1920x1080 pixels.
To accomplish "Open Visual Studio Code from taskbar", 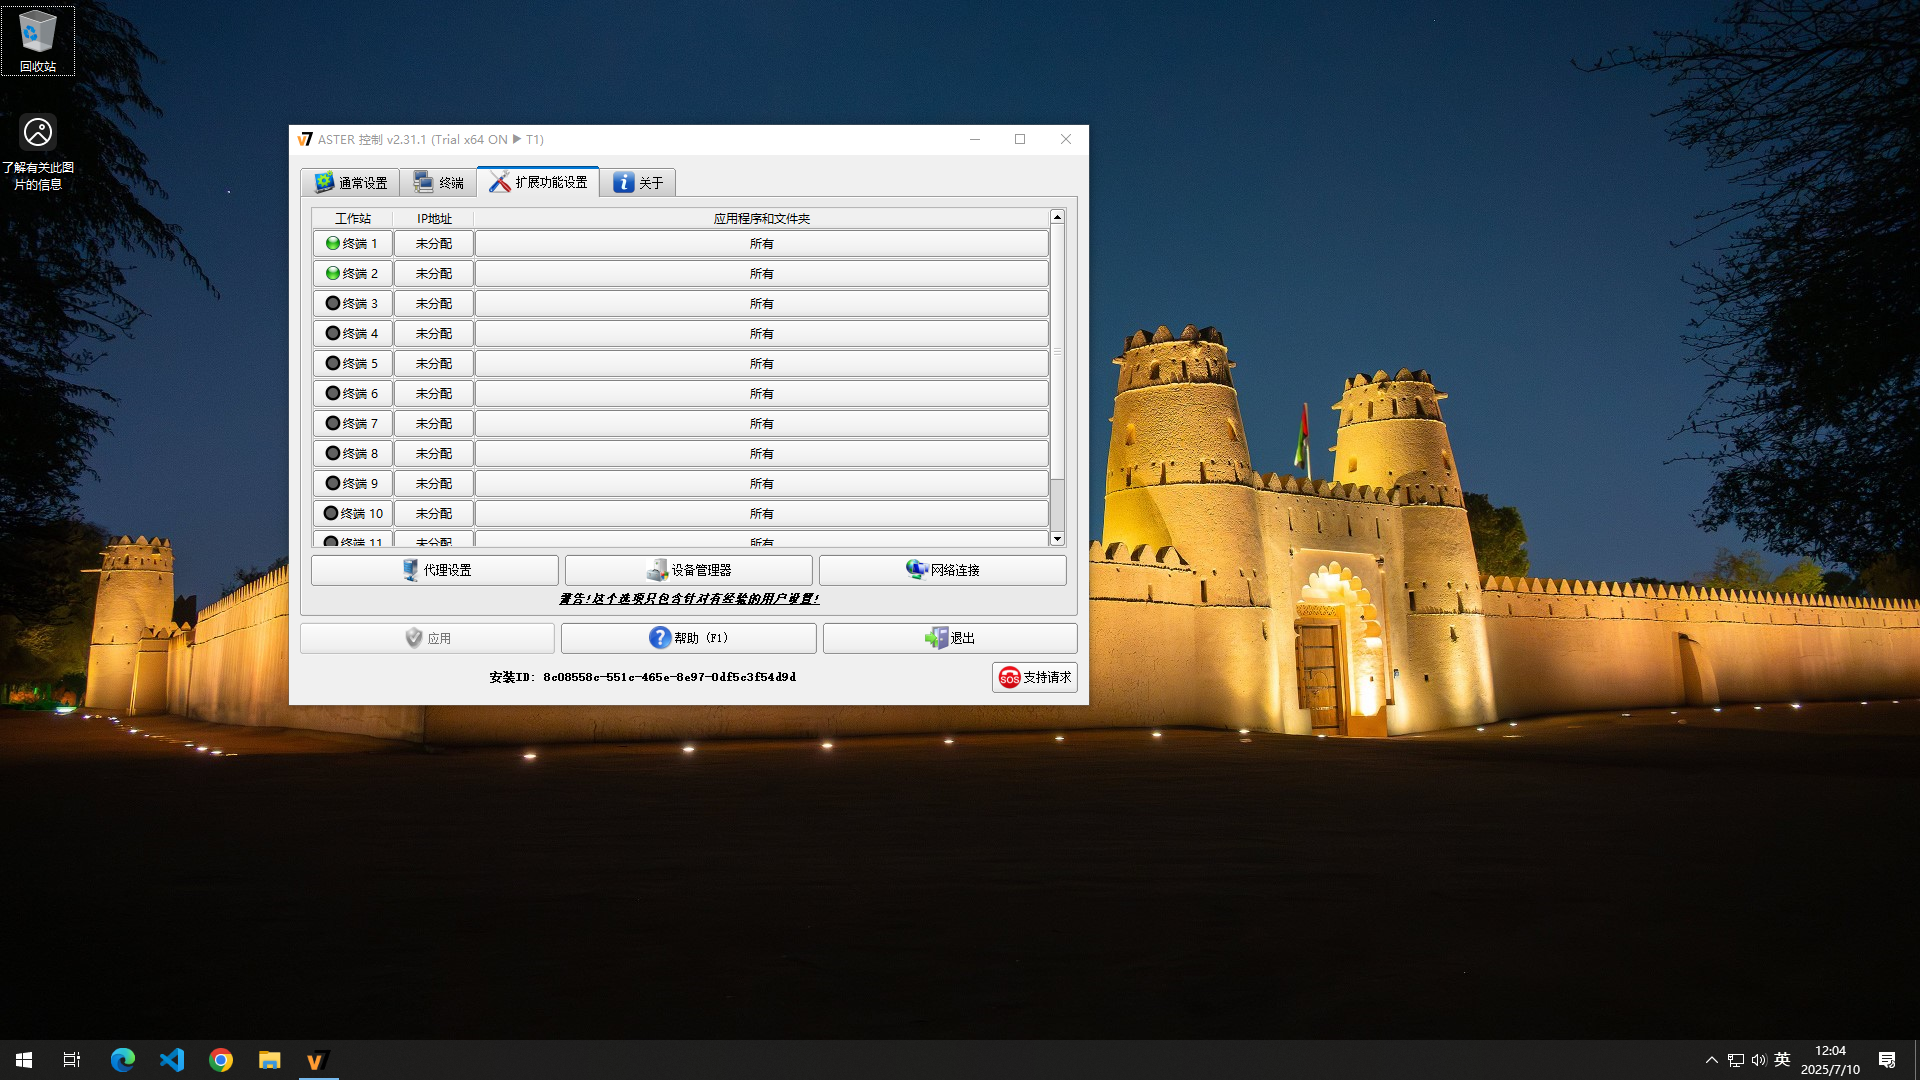I will pos(172,1060).
